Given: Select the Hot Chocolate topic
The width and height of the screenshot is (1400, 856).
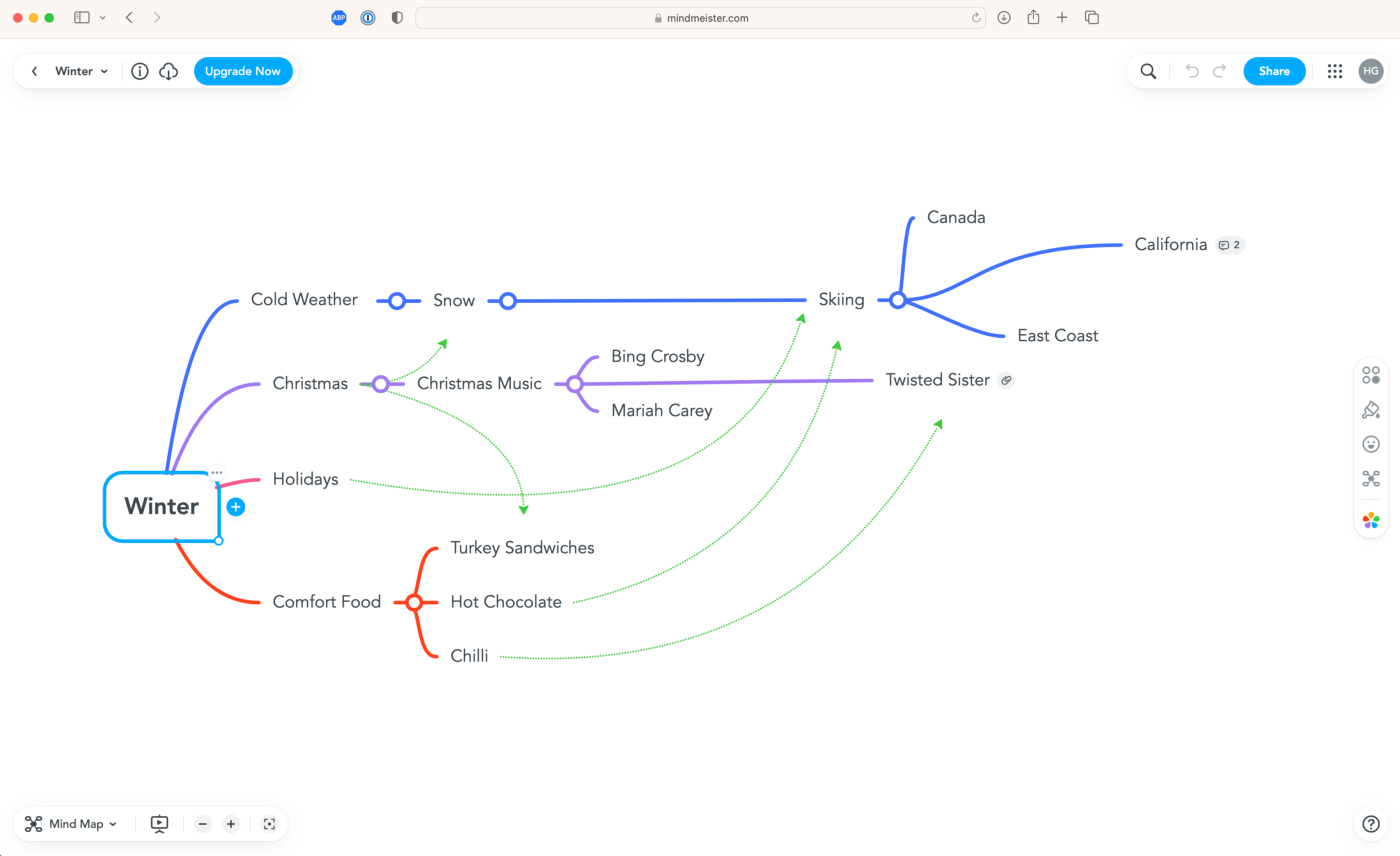Looking at the screenshot, I should [506, 602].
